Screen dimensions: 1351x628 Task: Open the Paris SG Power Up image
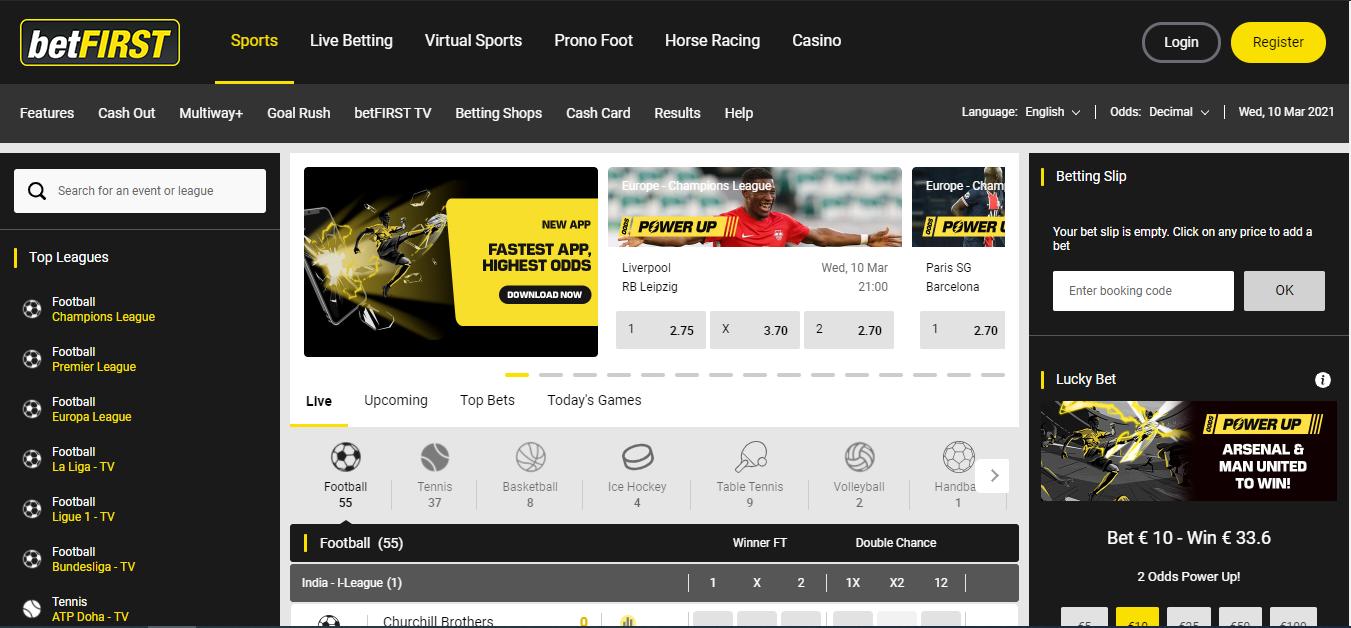[x=958, y=207]
